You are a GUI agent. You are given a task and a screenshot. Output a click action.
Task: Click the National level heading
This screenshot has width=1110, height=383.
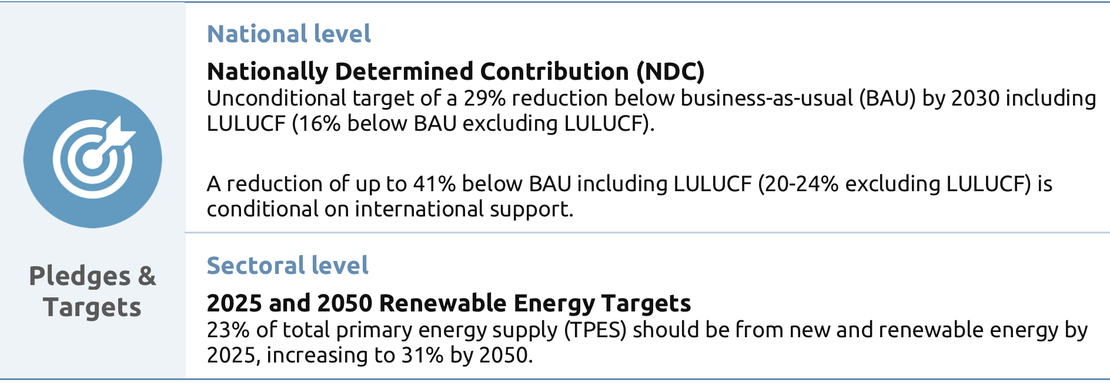(x=289, y=34)
